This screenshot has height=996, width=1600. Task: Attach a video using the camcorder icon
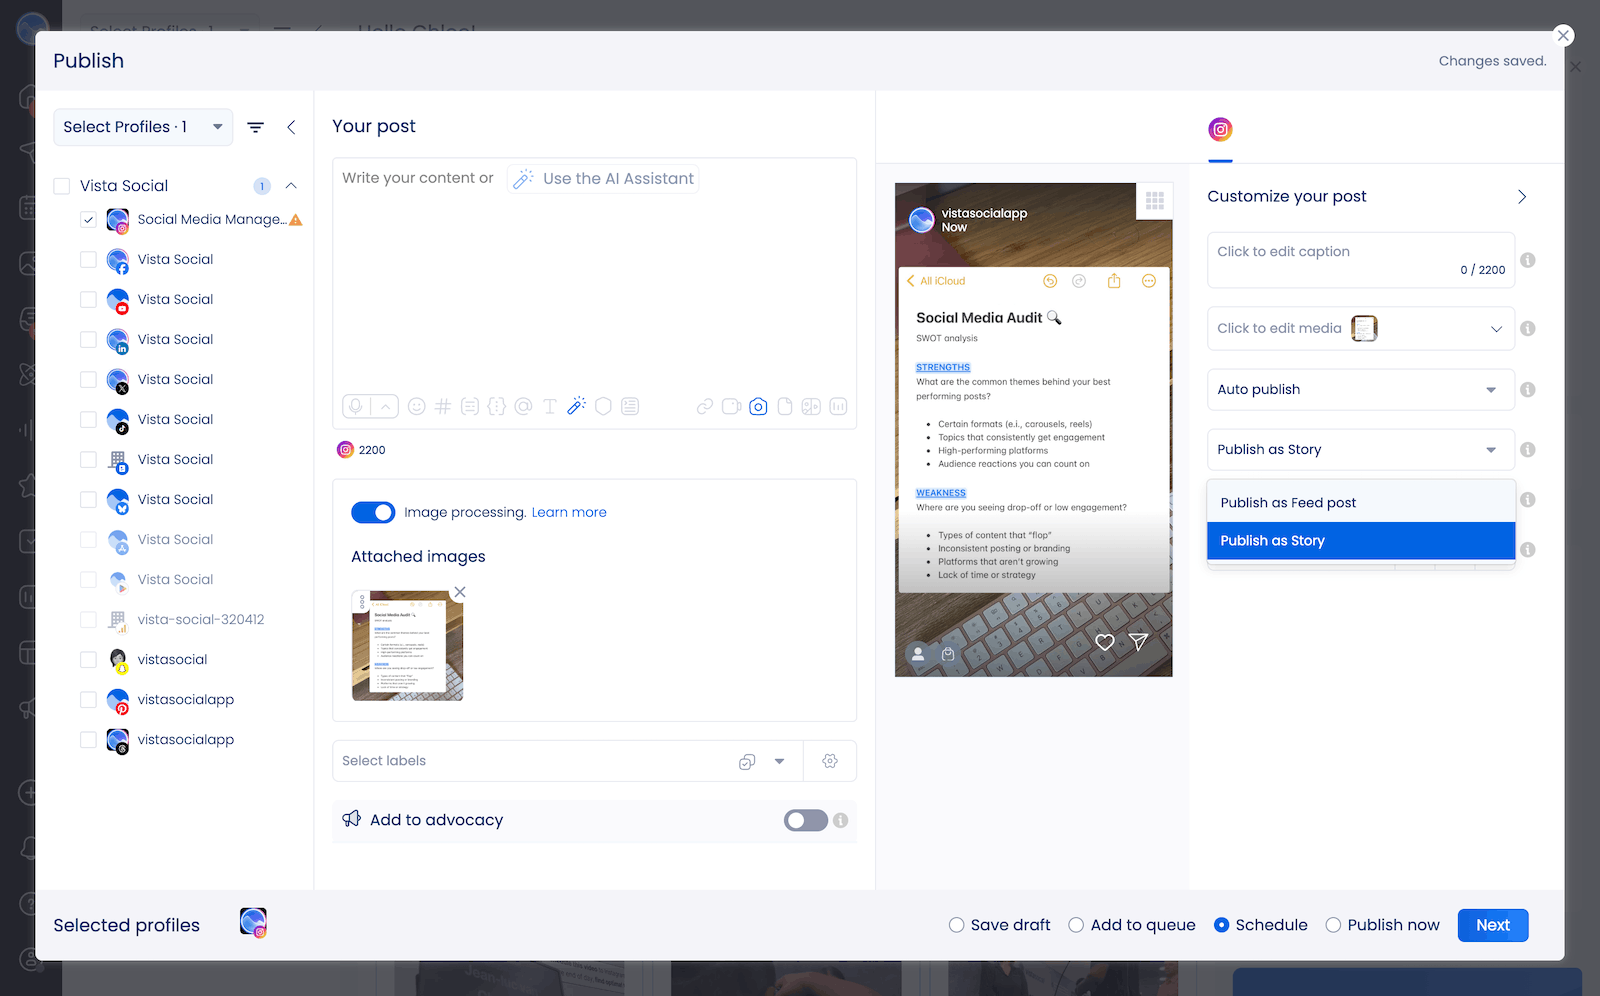tap(732, 406)
